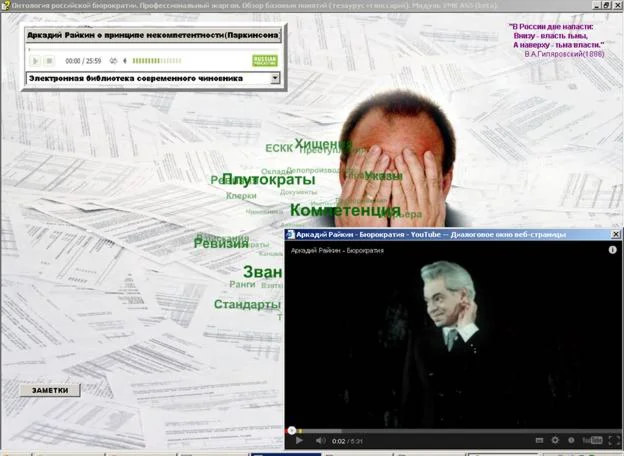Click the 'Аркадий Райкин о принципе некомпетентности' title button

(x=153, y=35)
